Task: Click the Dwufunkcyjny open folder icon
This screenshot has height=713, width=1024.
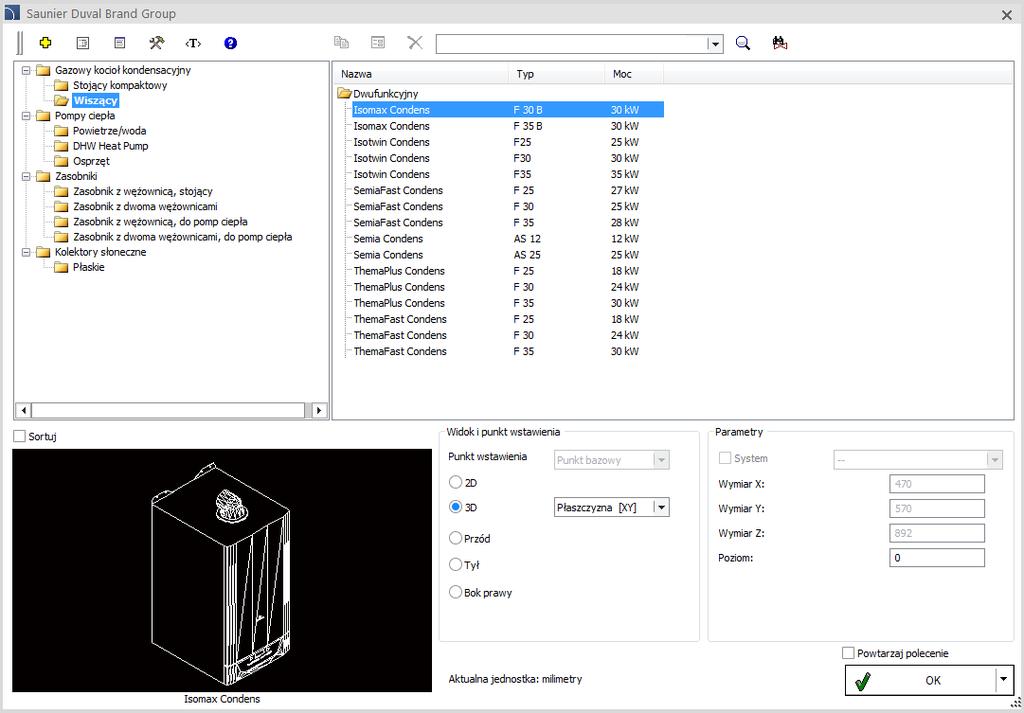Action: click(344, 94)
